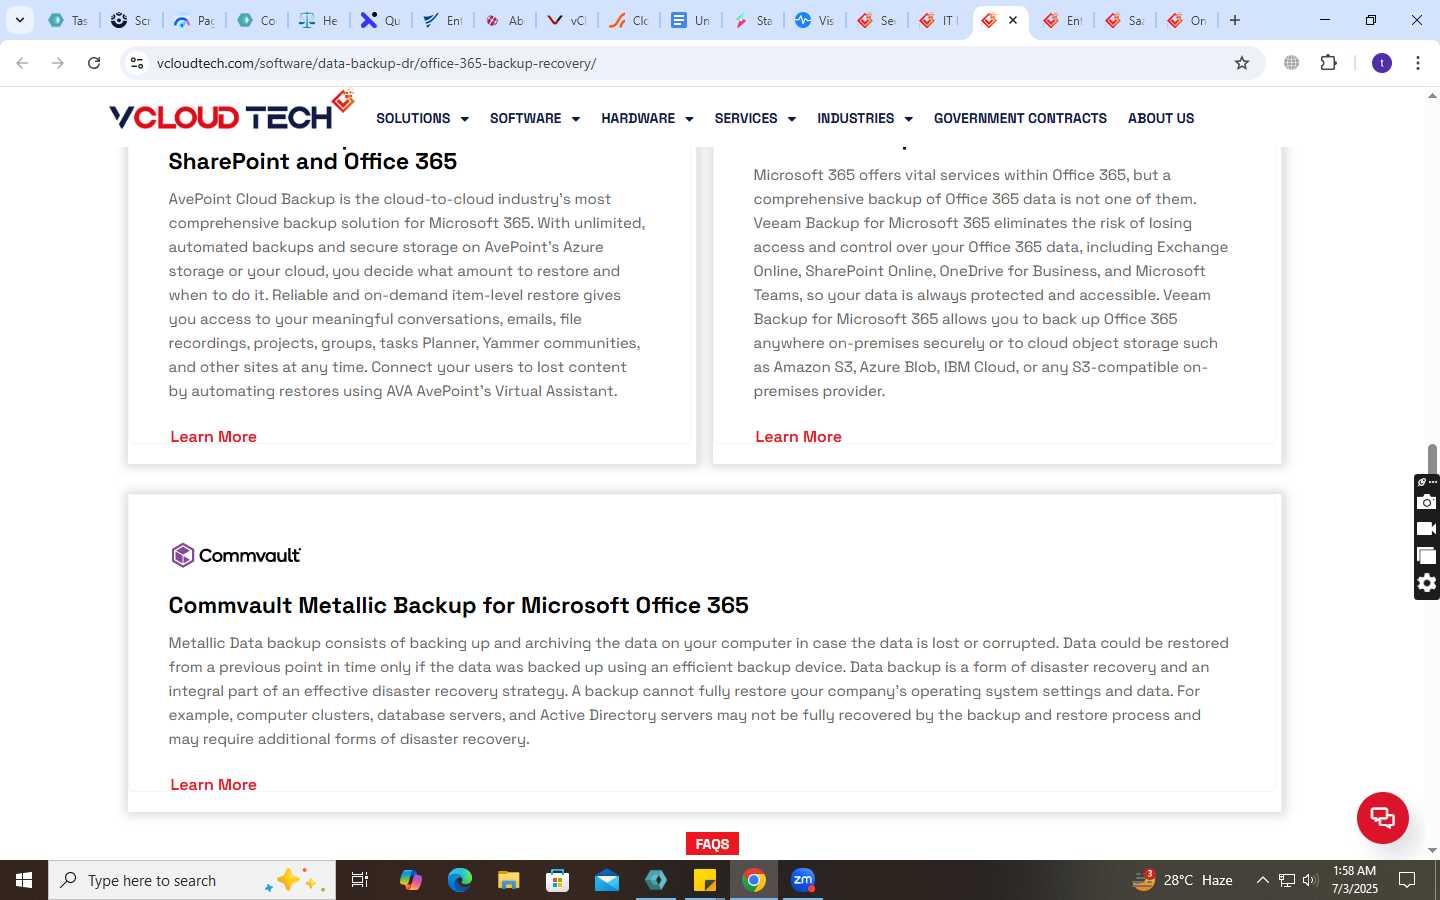Open Task View on the taskbar
This screenshot has height=900, width=1440.
(360, 880)
